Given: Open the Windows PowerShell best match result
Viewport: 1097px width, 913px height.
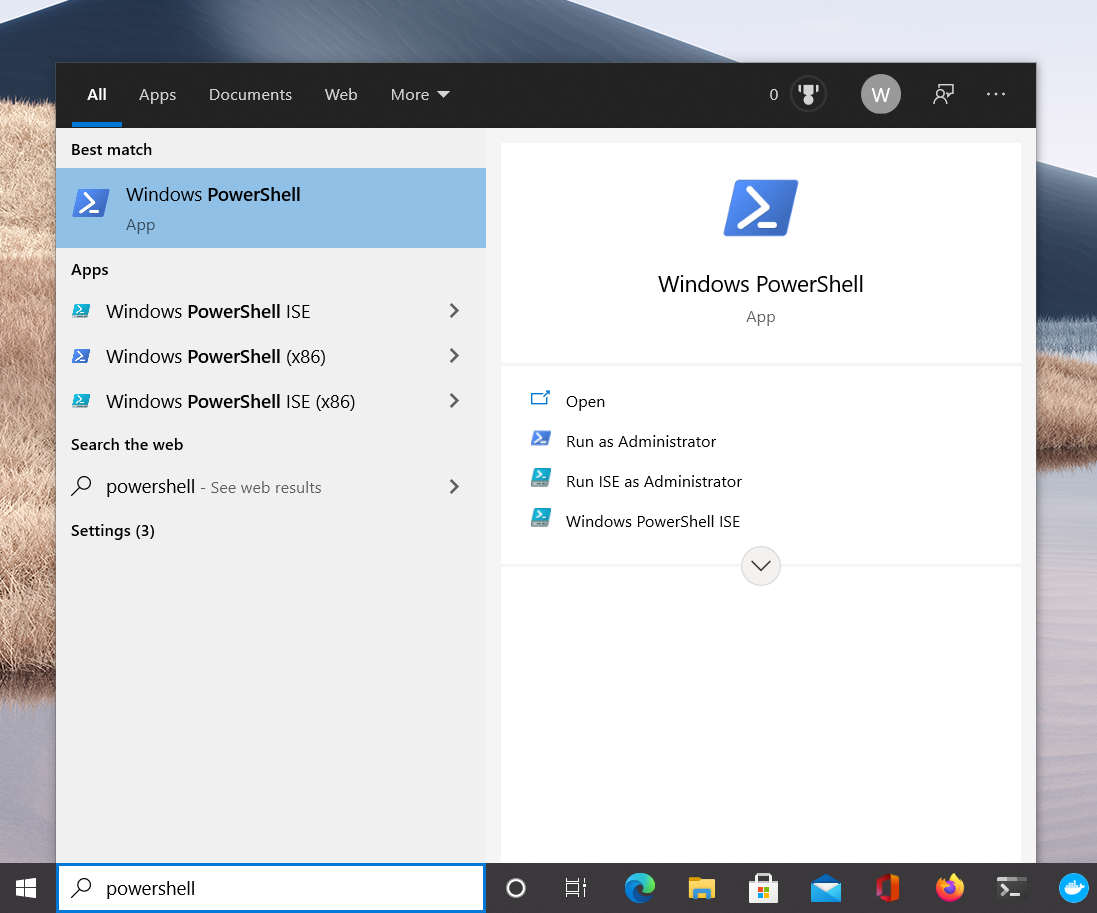Looking at the screenshot, I should coord(271,208).
